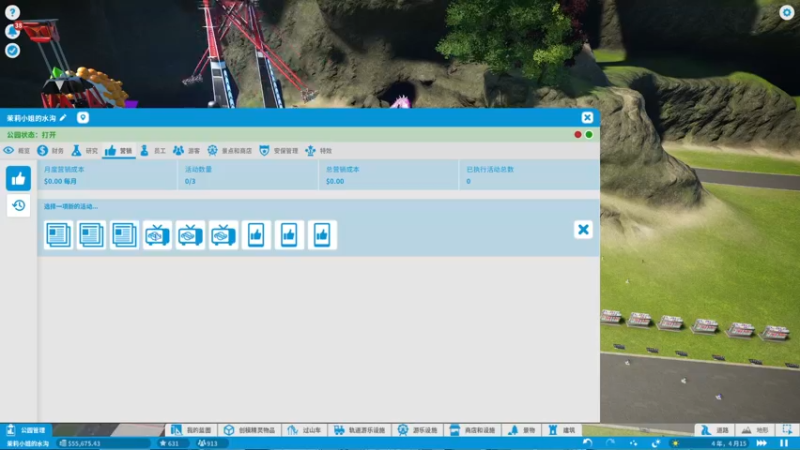The image size is (800, 450).
Task: Choose the first thumbs-up social campaign icon
Action: coord(256,235)
